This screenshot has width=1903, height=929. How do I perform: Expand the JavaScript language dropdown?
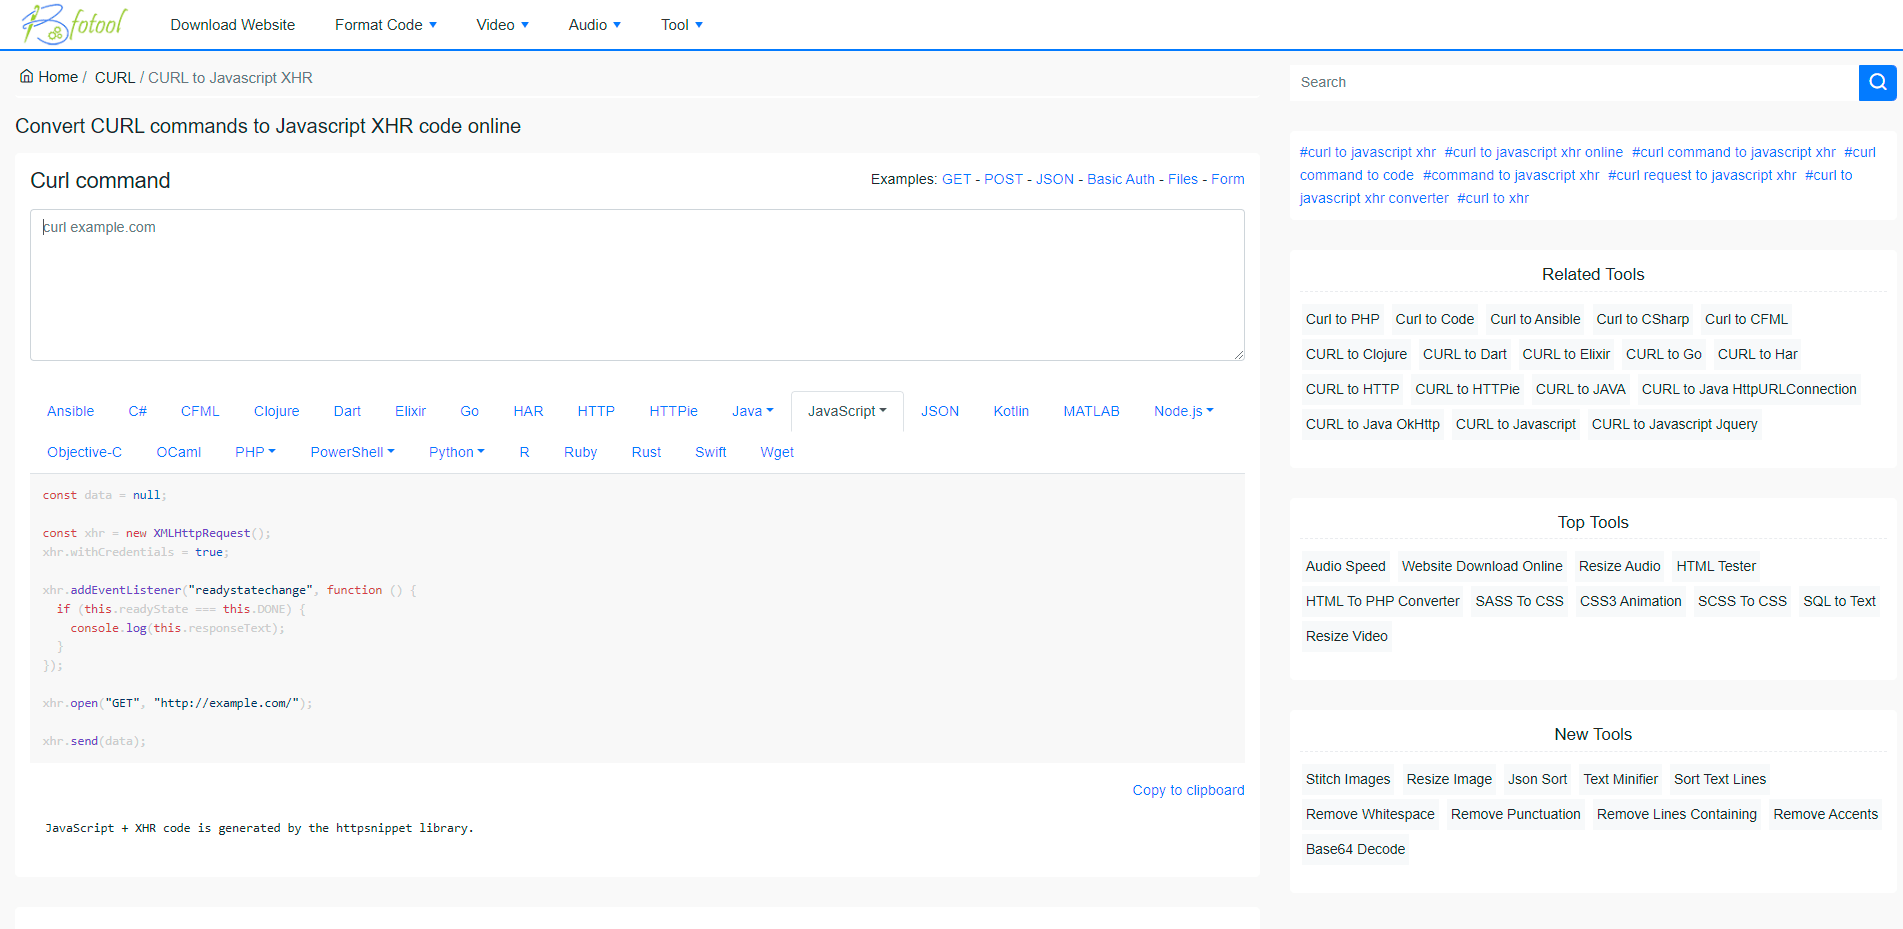(846, 410)
